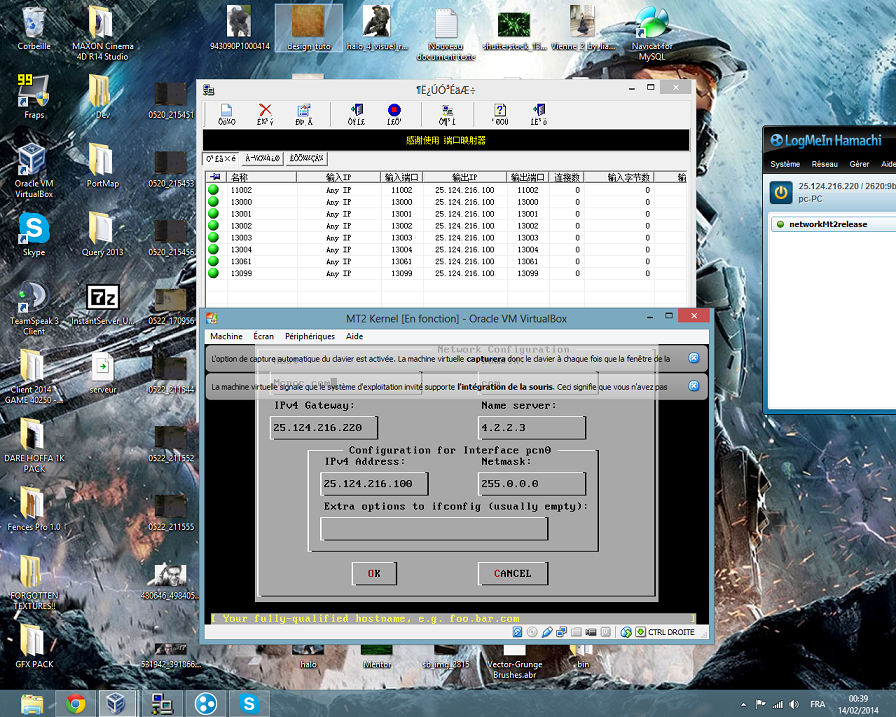Select the first tab in PortMap window
This screenshot has width=896, height=717.
[x=221, y=158]
